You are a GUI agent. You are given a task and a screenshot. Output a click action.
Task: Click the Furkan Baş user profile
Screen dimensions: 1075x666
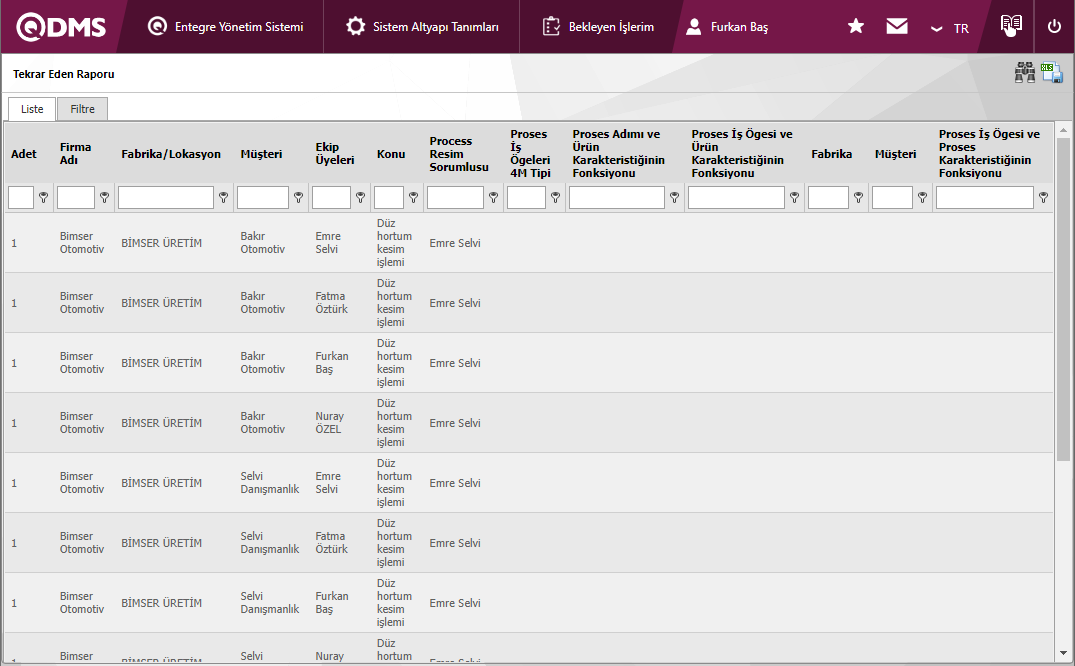click(728, 27)
